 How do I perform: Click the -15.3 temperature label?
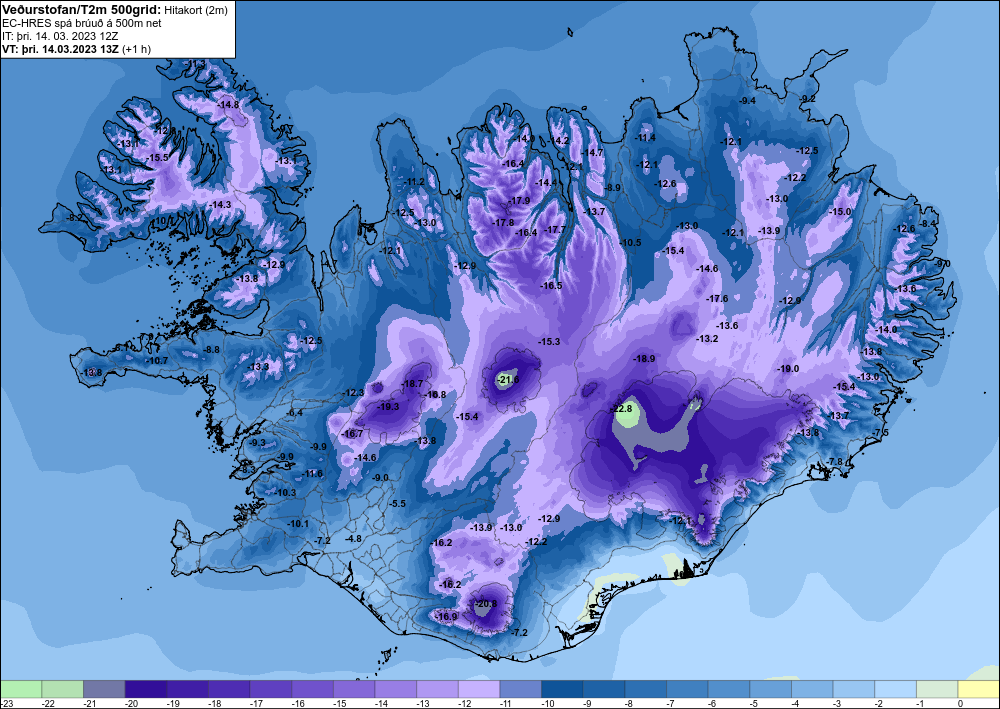(x=549, y=342)
